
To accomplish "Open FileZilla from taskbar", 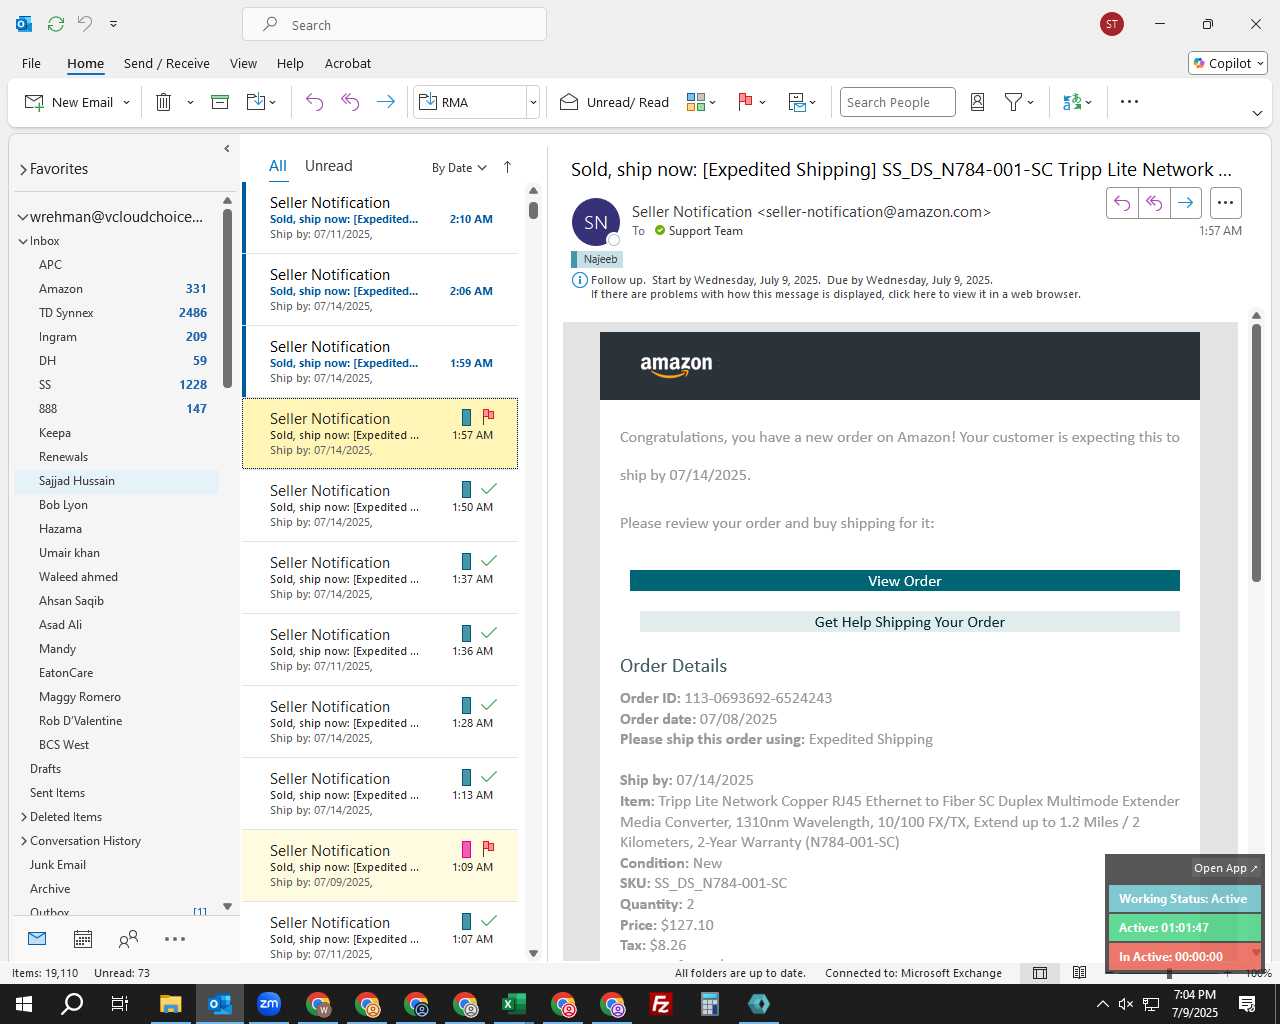I will [x=661, y=1004].
